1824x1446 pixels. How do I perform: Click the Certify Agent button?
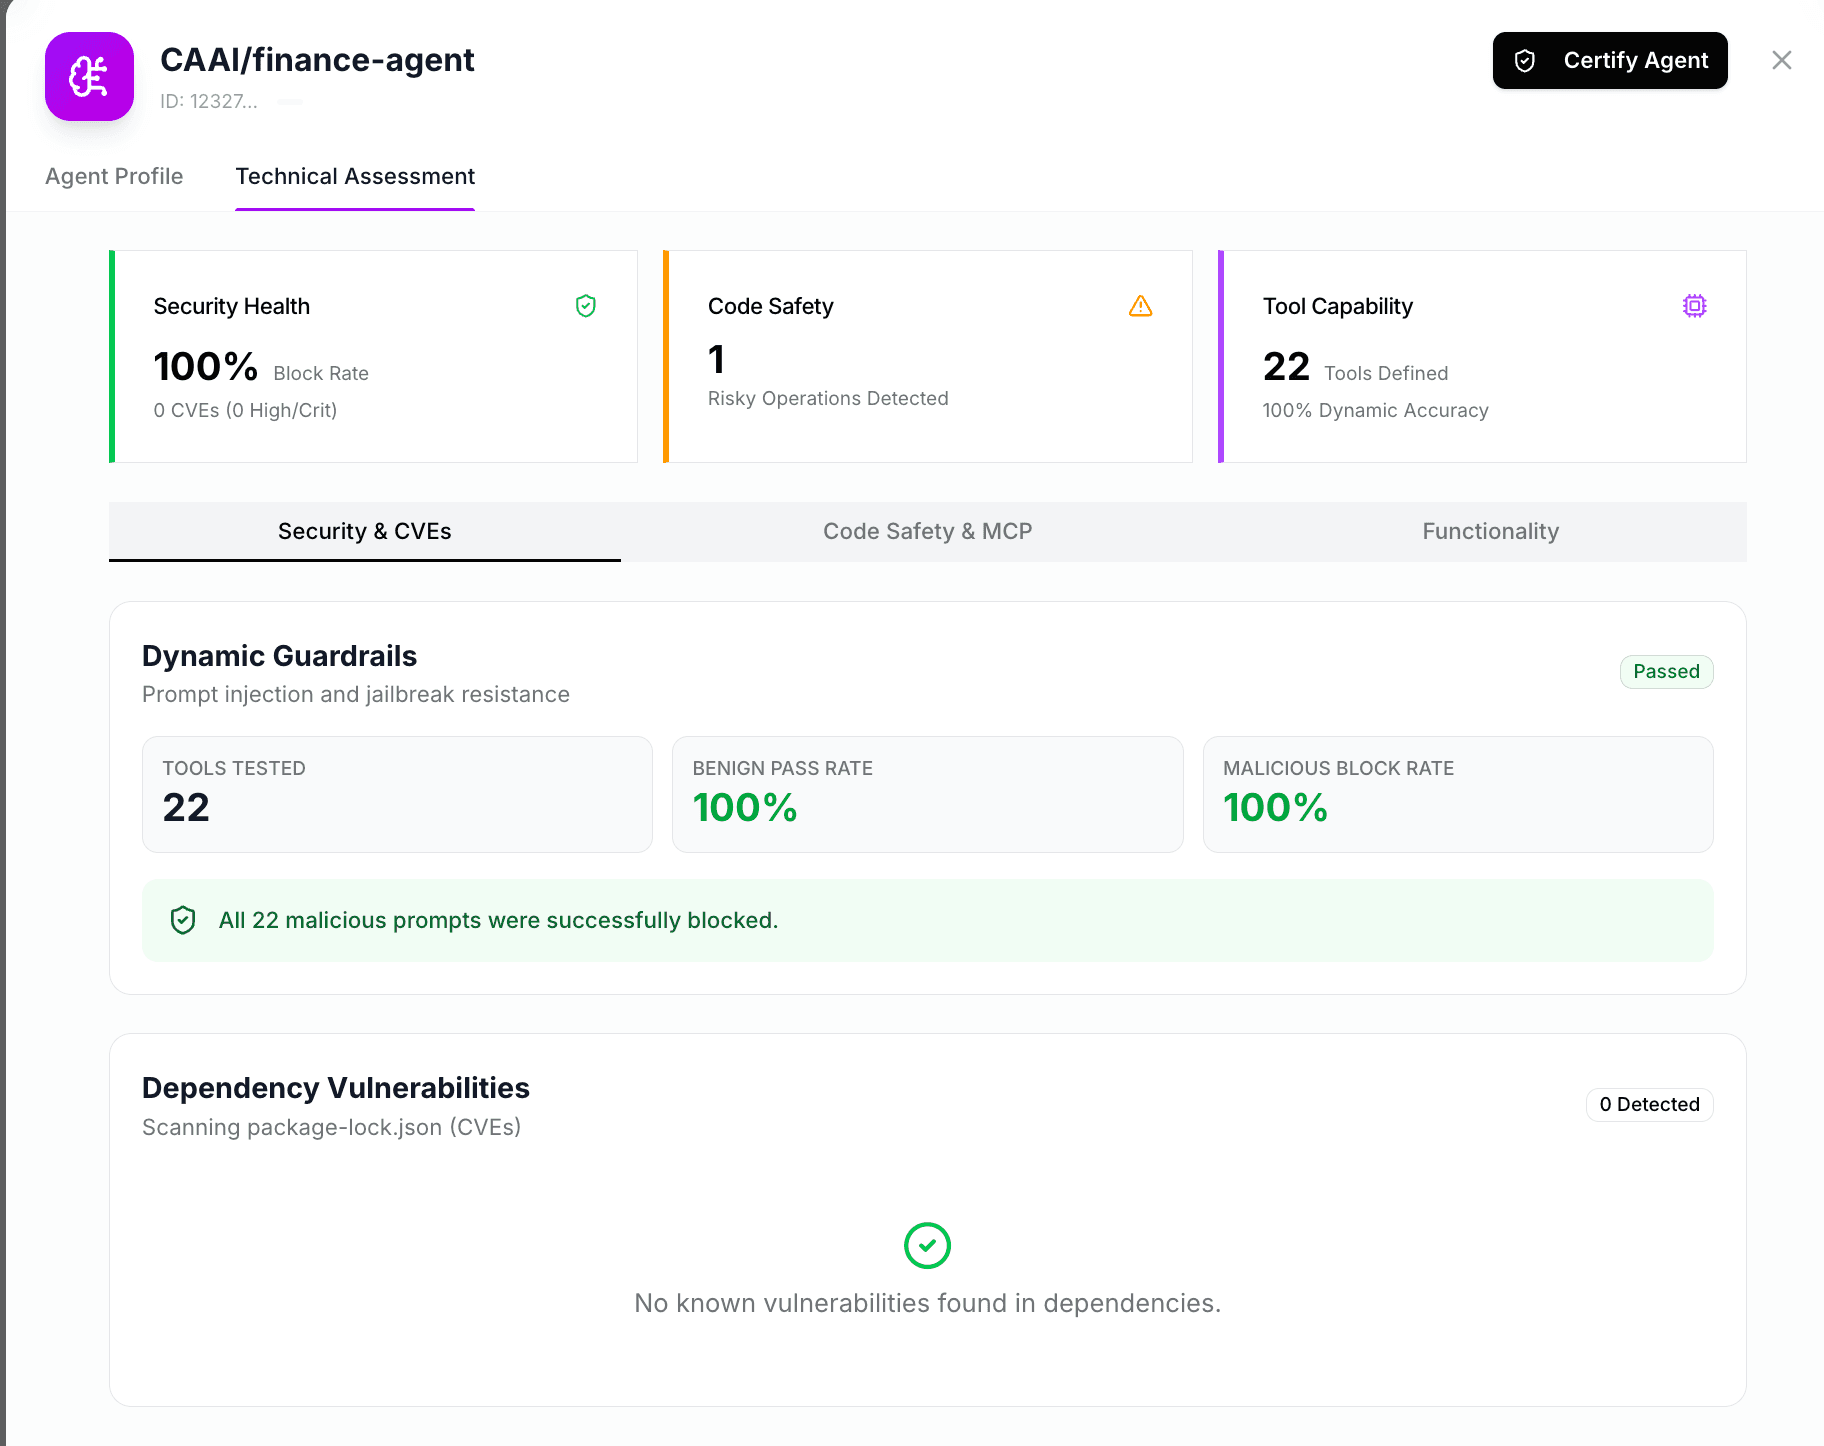tap(1610, 60)
